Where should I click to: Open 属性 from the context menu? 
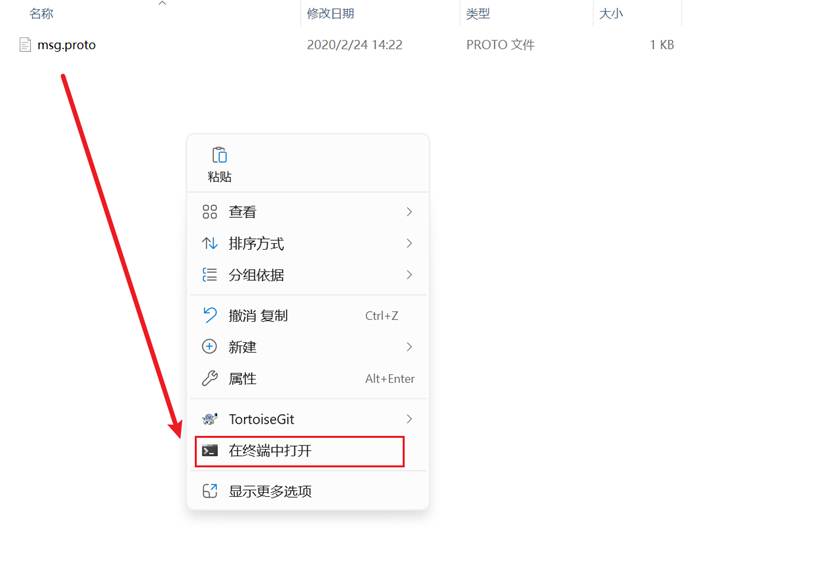point(308,378)
